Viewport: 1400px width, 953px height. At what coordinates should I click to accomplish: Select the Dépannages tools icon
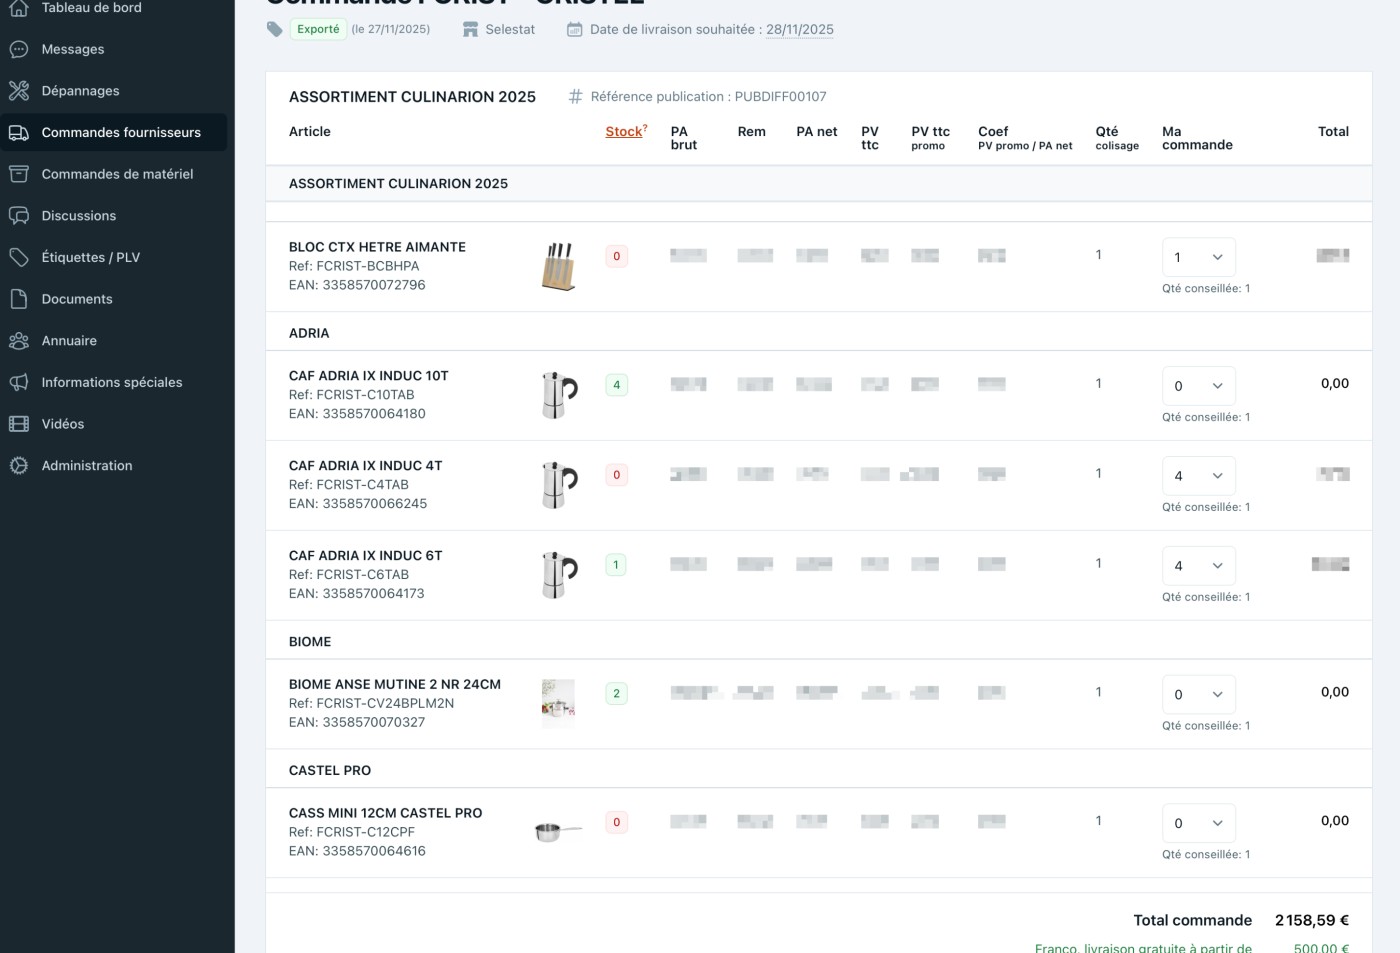tap(18, 90)
